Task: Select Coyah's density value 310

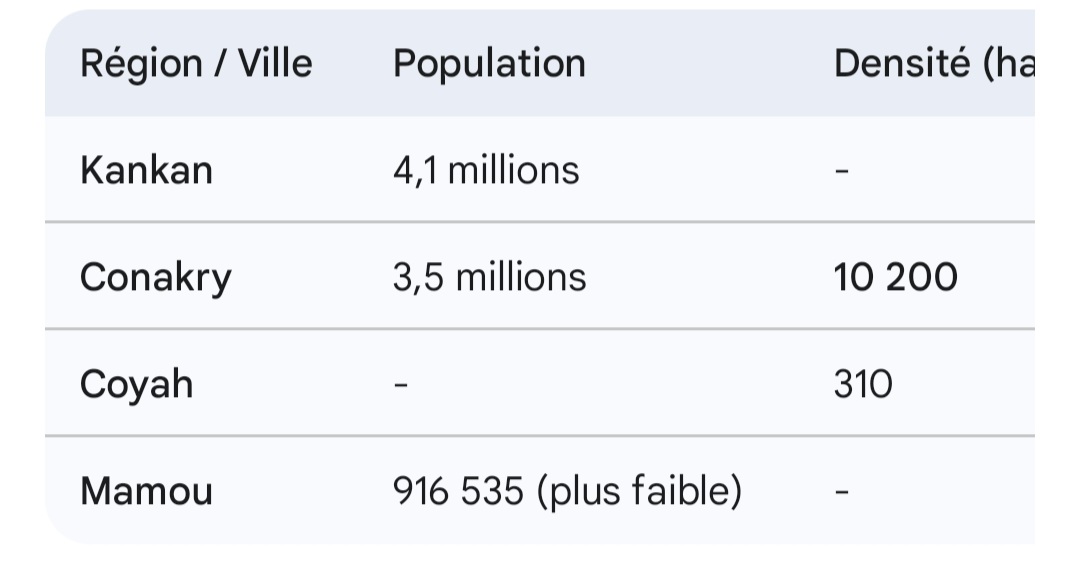Action: [863, 385]
